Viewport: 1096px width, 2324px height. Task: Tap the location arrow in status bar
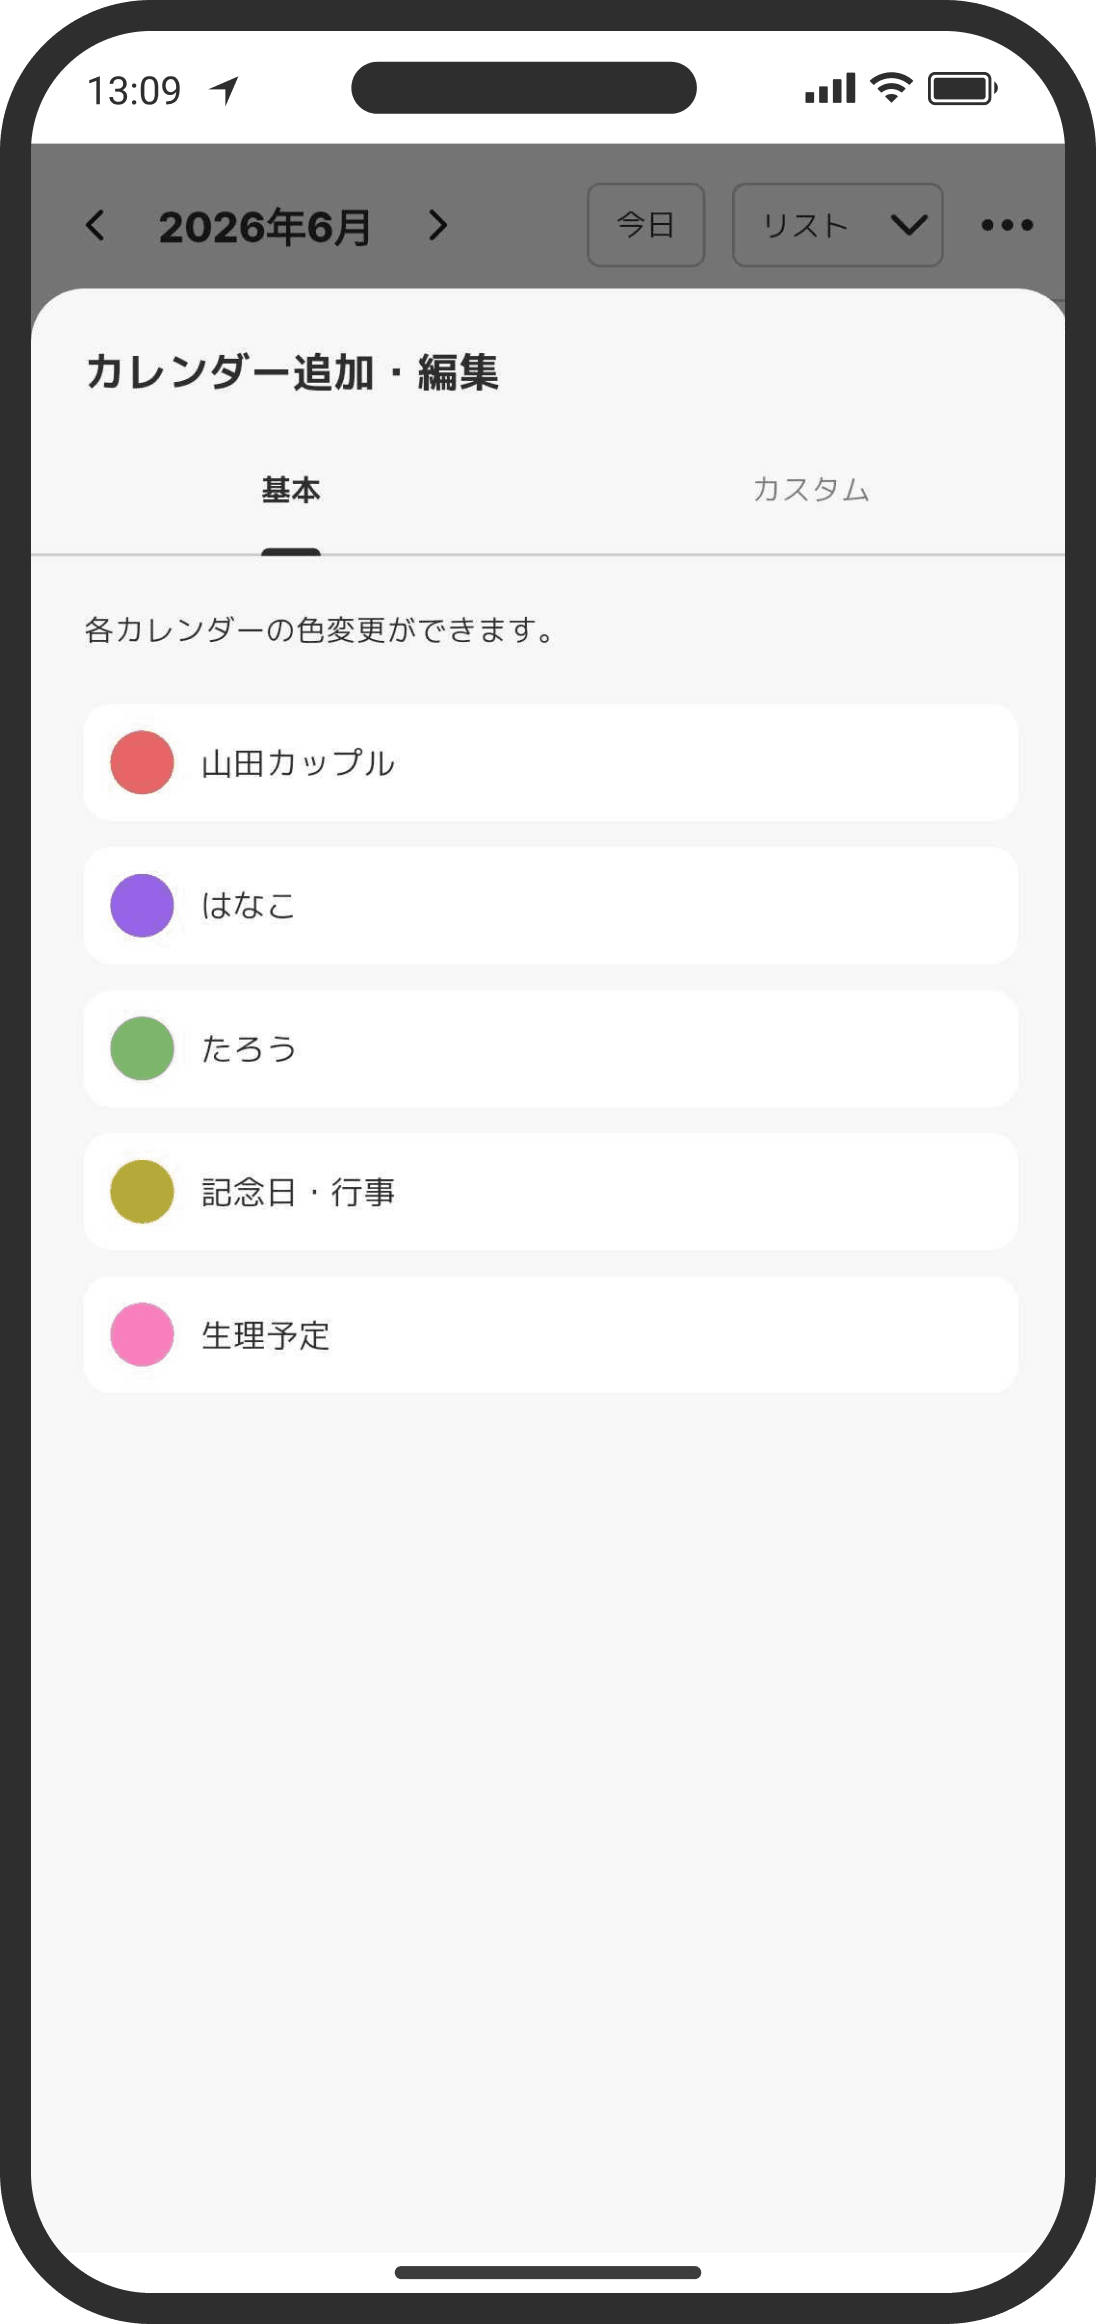click(x=225, y=90)
